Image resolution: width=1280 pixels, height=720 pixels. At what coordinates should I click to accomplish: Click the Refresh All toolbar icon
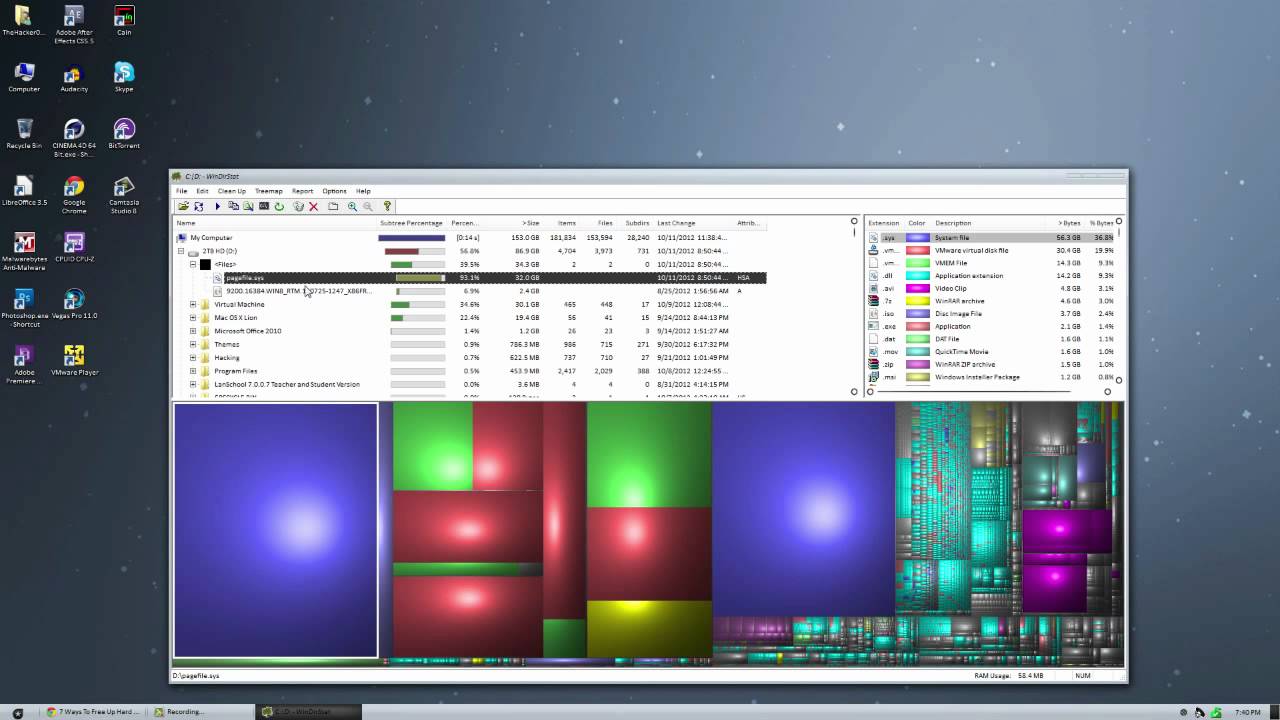pyautogui.click(x=198, y=206)
